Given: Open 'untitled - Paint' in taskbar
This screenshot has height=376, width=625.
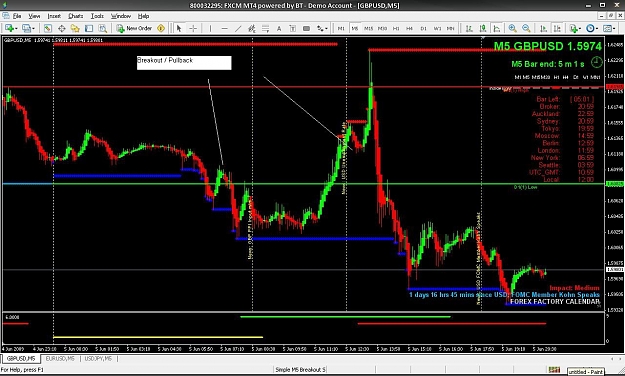Looking at the screenshot, I should point(586,372).
